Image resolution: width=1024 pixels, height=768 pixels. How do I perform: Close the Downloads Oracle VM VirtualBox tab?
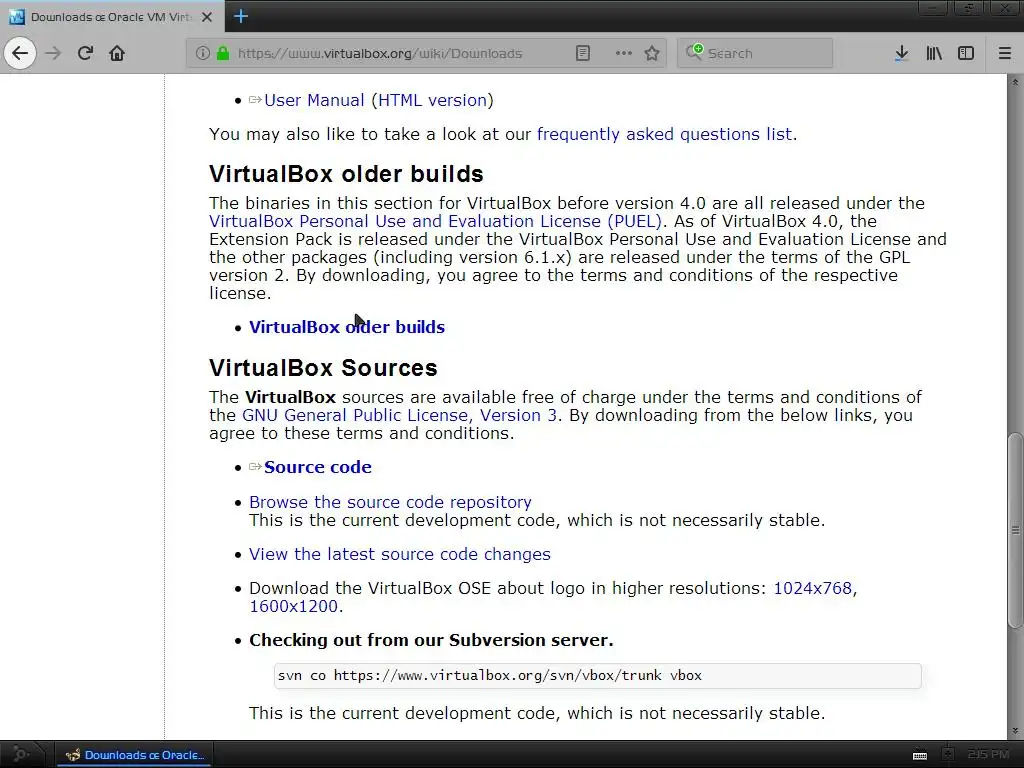point(207,17)
